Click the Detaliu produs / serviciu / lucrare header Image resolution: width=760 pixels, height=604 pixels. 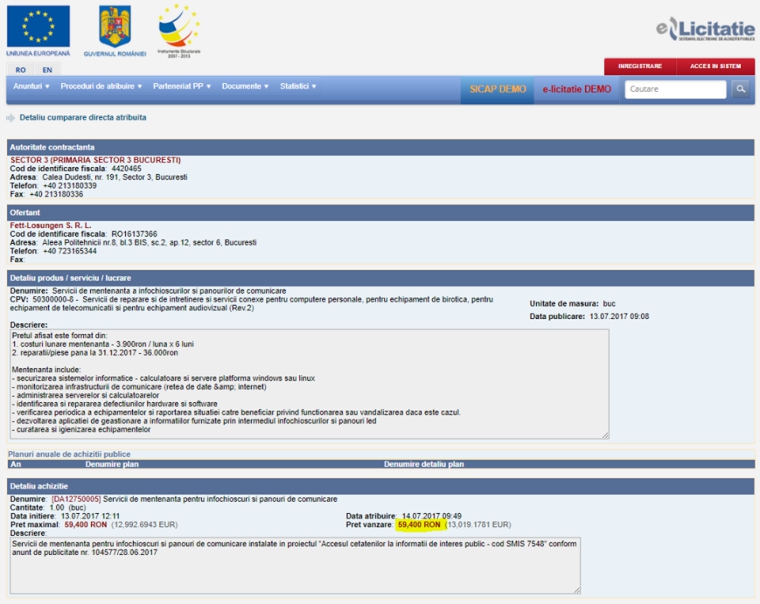tap(380, 278)
